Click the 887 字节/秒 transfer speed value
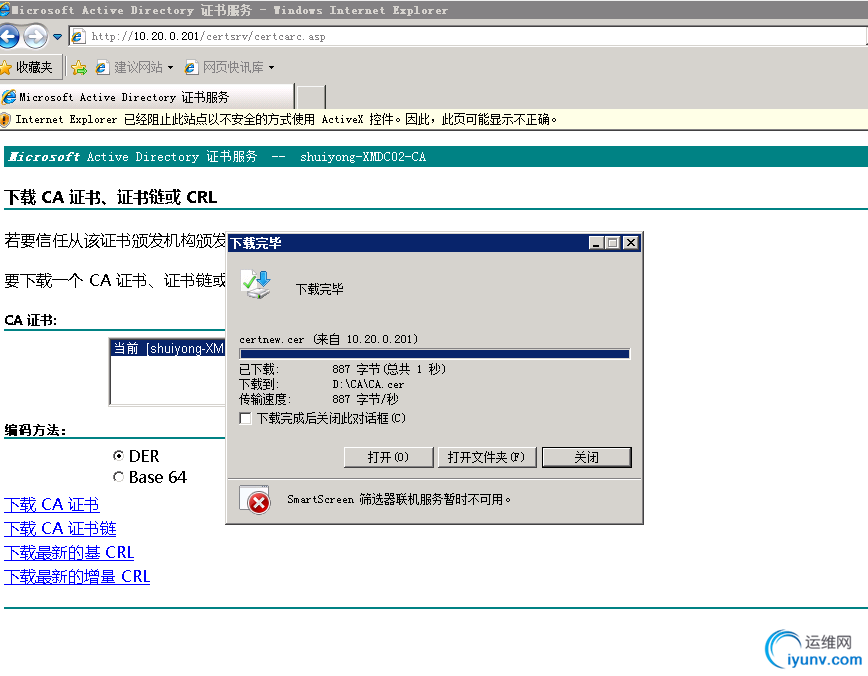 coord(365,399)
